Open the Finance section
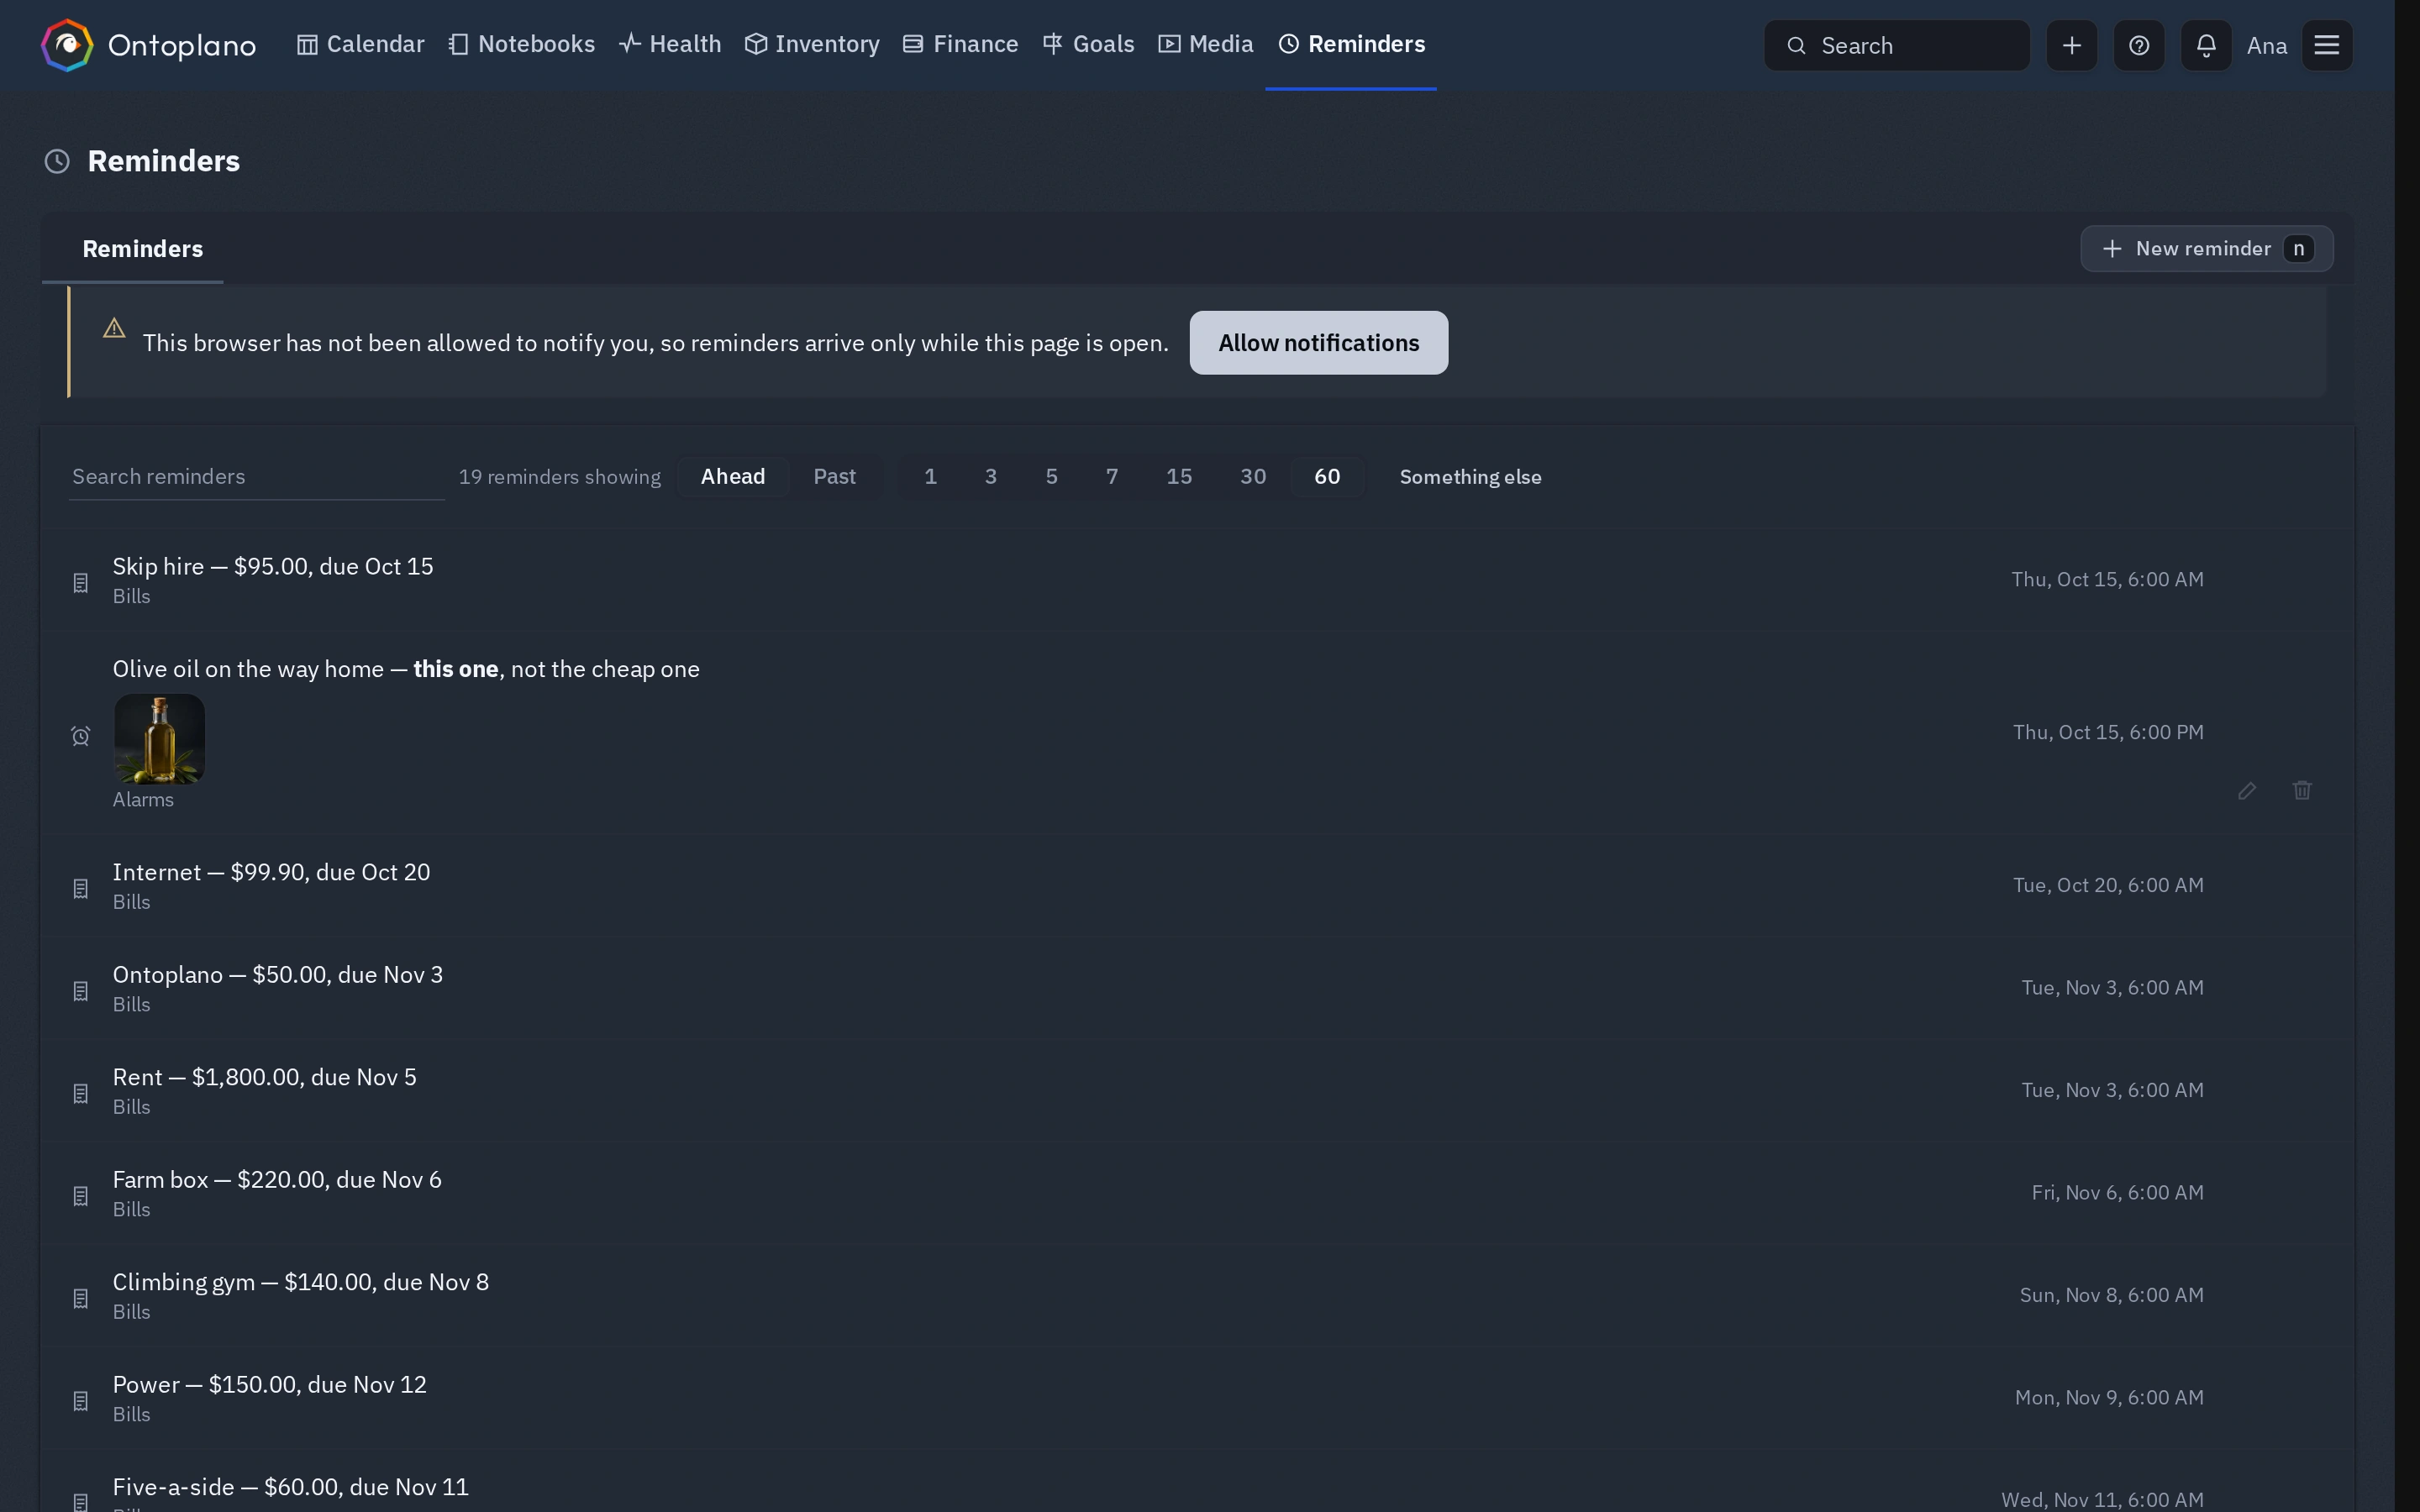 pos(960,45)
